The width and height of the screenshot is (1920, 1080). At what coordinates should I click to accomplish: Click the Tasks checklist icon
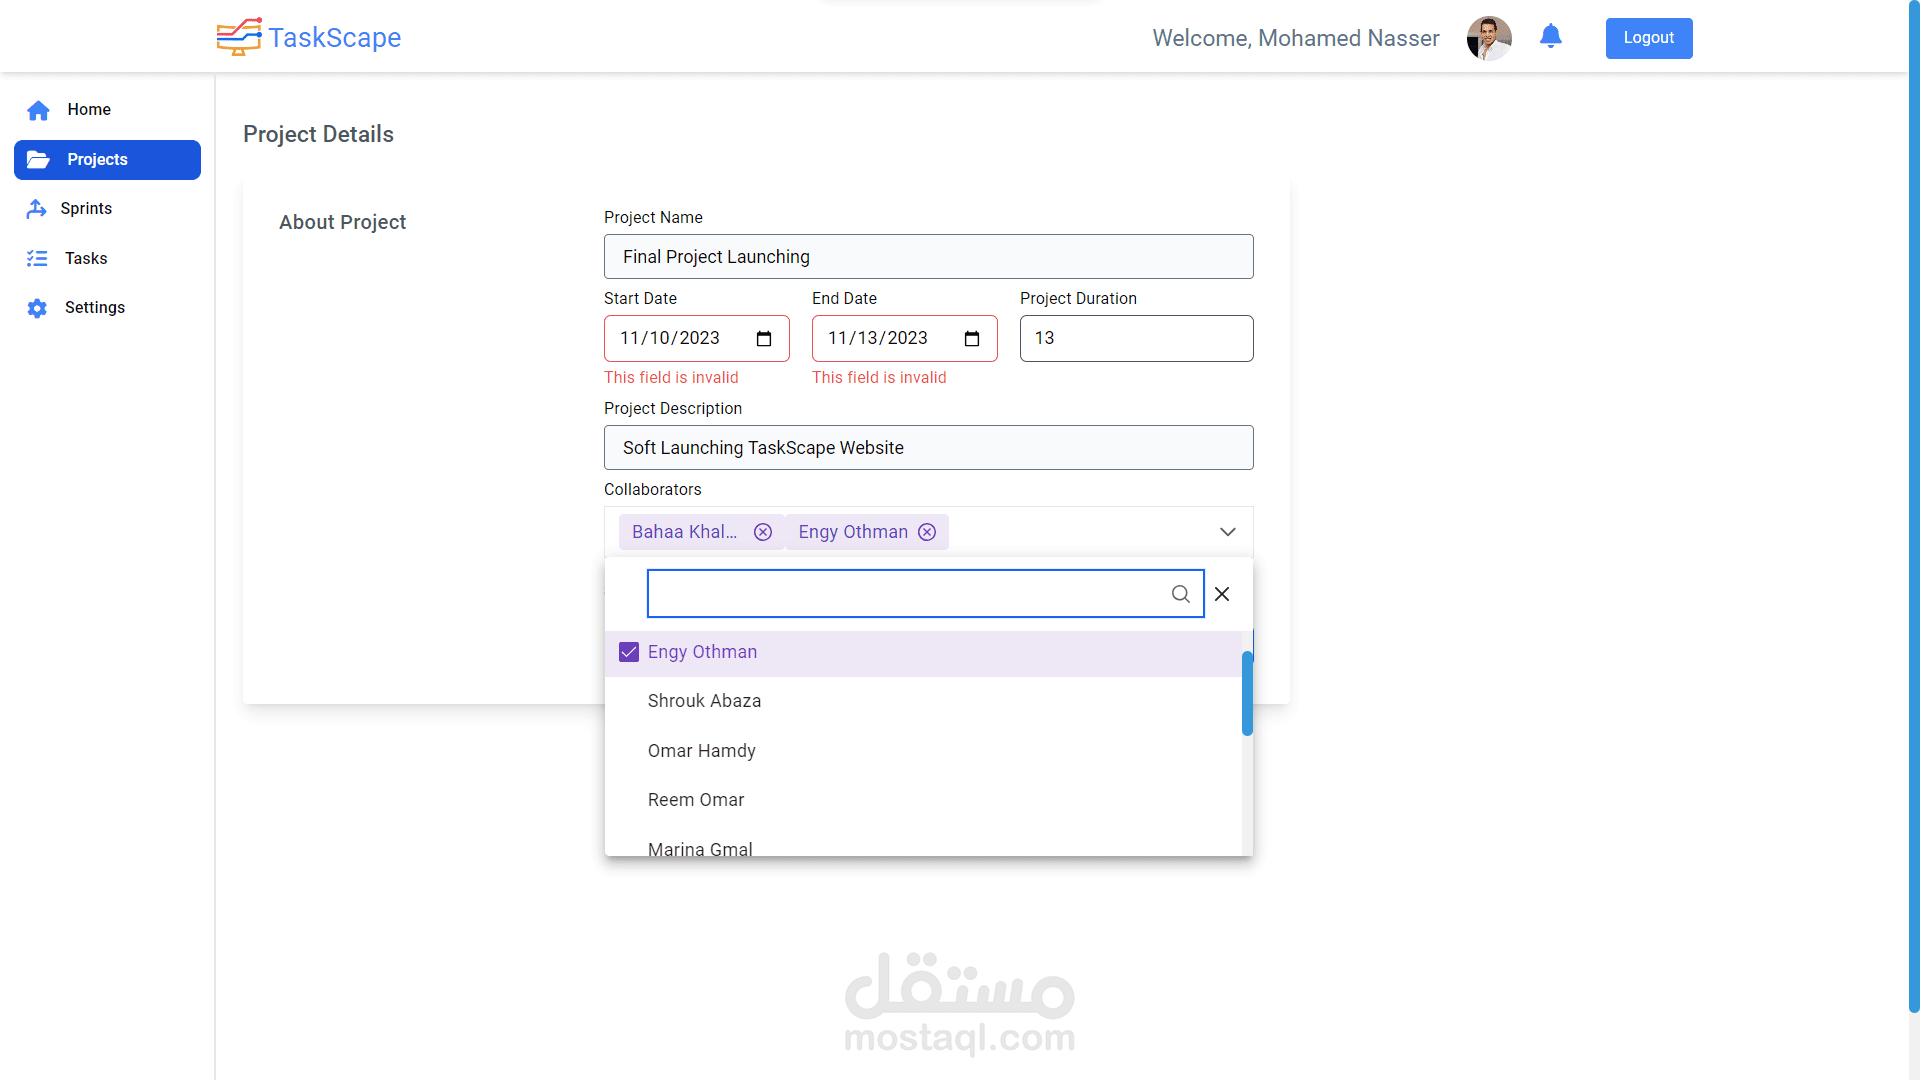(x=37, y=258)
